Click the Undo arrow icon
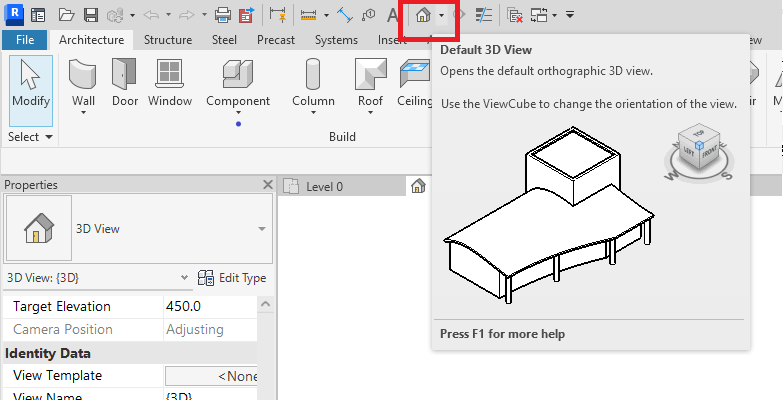 tap(151, 15)
